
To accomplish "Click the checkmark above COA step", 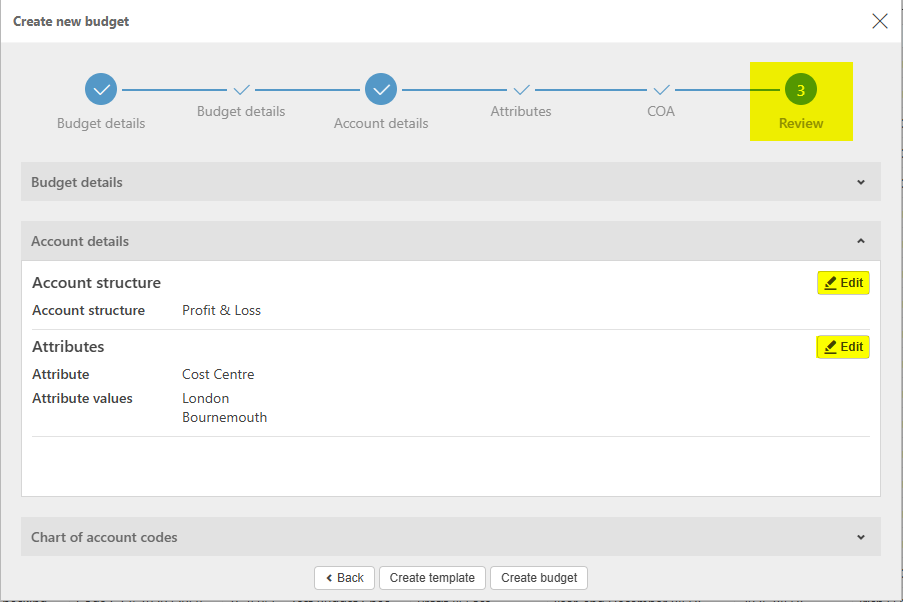I will pyautogui.click(x=661, y=90).
